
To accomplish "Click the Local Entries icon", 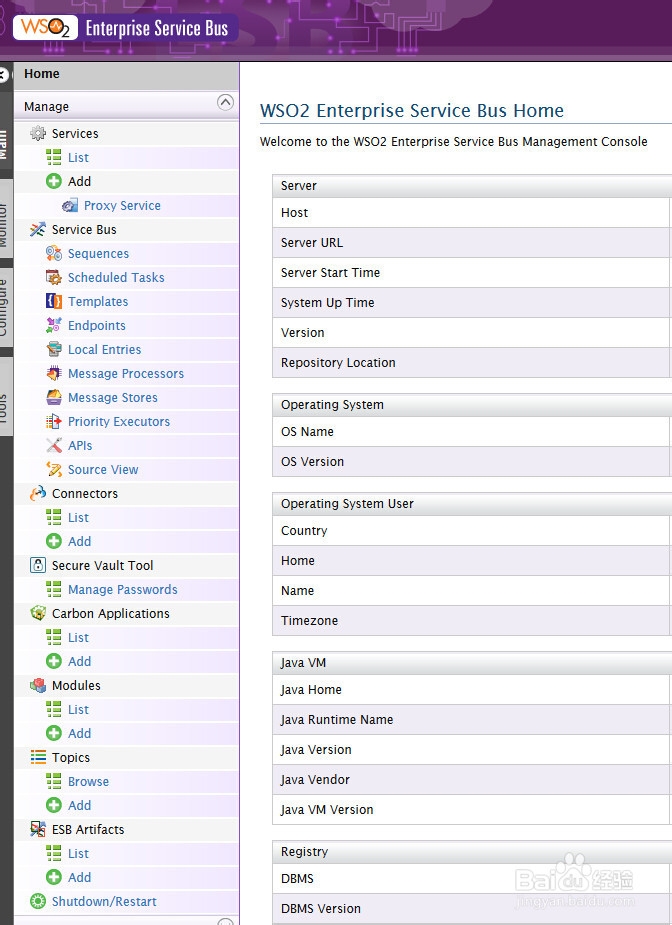I will [x=54, y=349].
